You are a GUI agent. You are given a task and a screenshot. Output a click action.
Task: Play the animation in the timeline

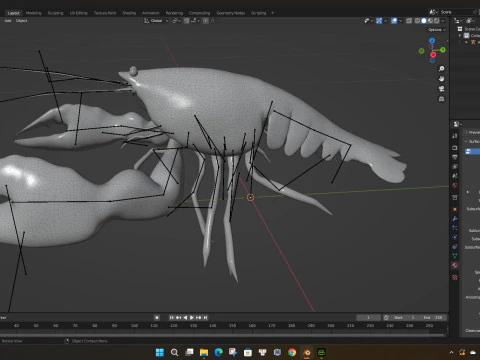click(192, 318)
